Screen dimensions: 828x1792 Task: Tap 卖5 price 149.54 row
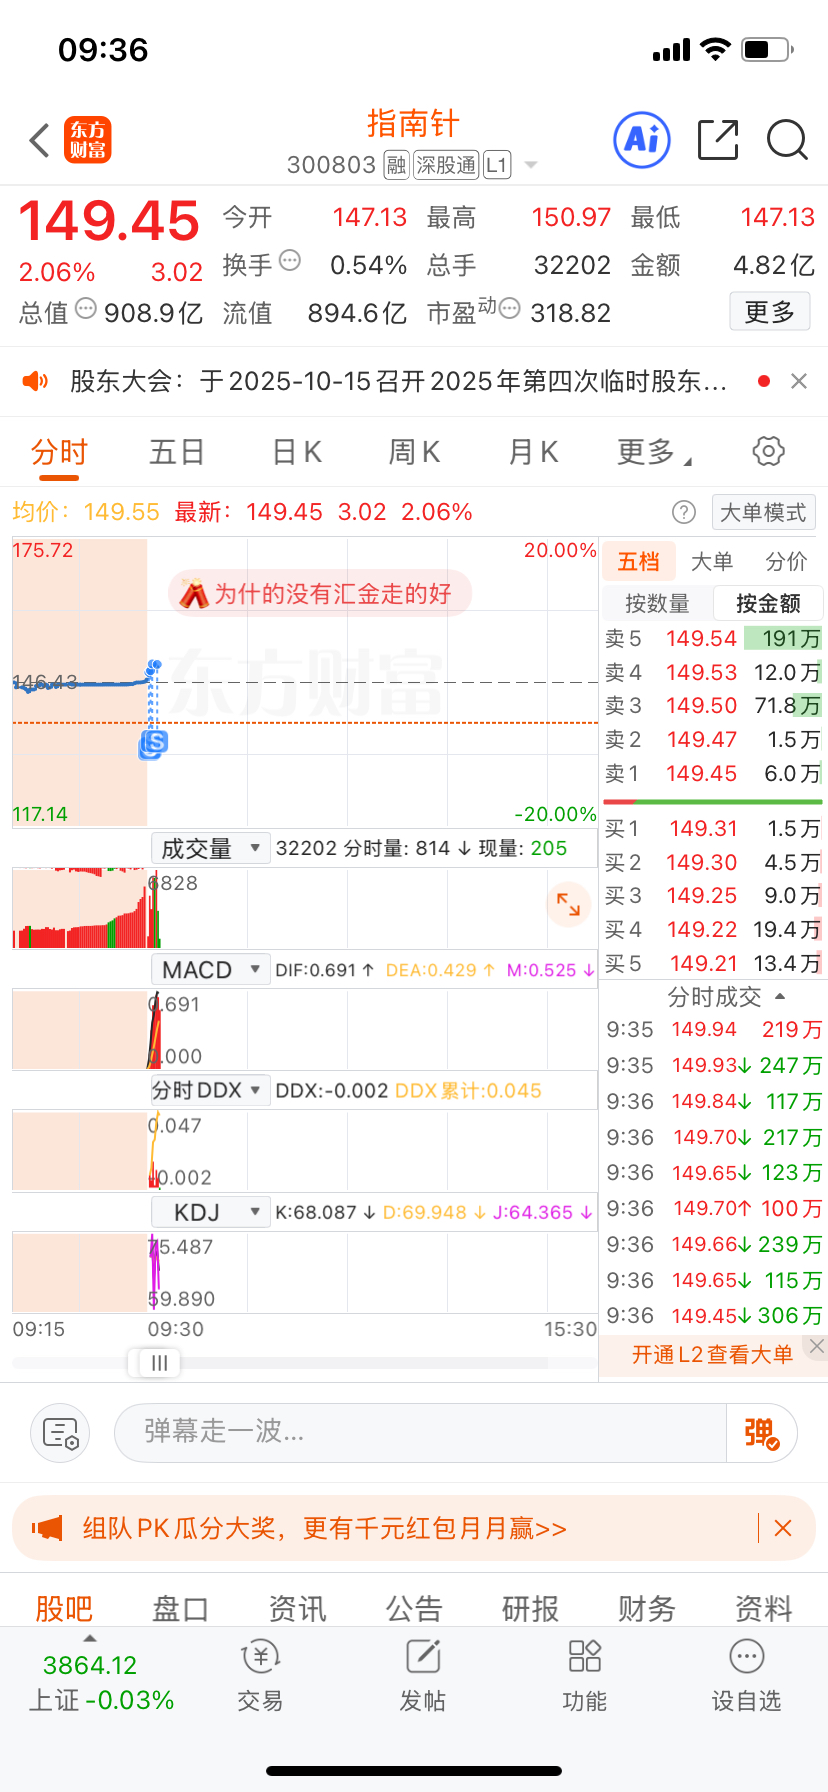712,638
